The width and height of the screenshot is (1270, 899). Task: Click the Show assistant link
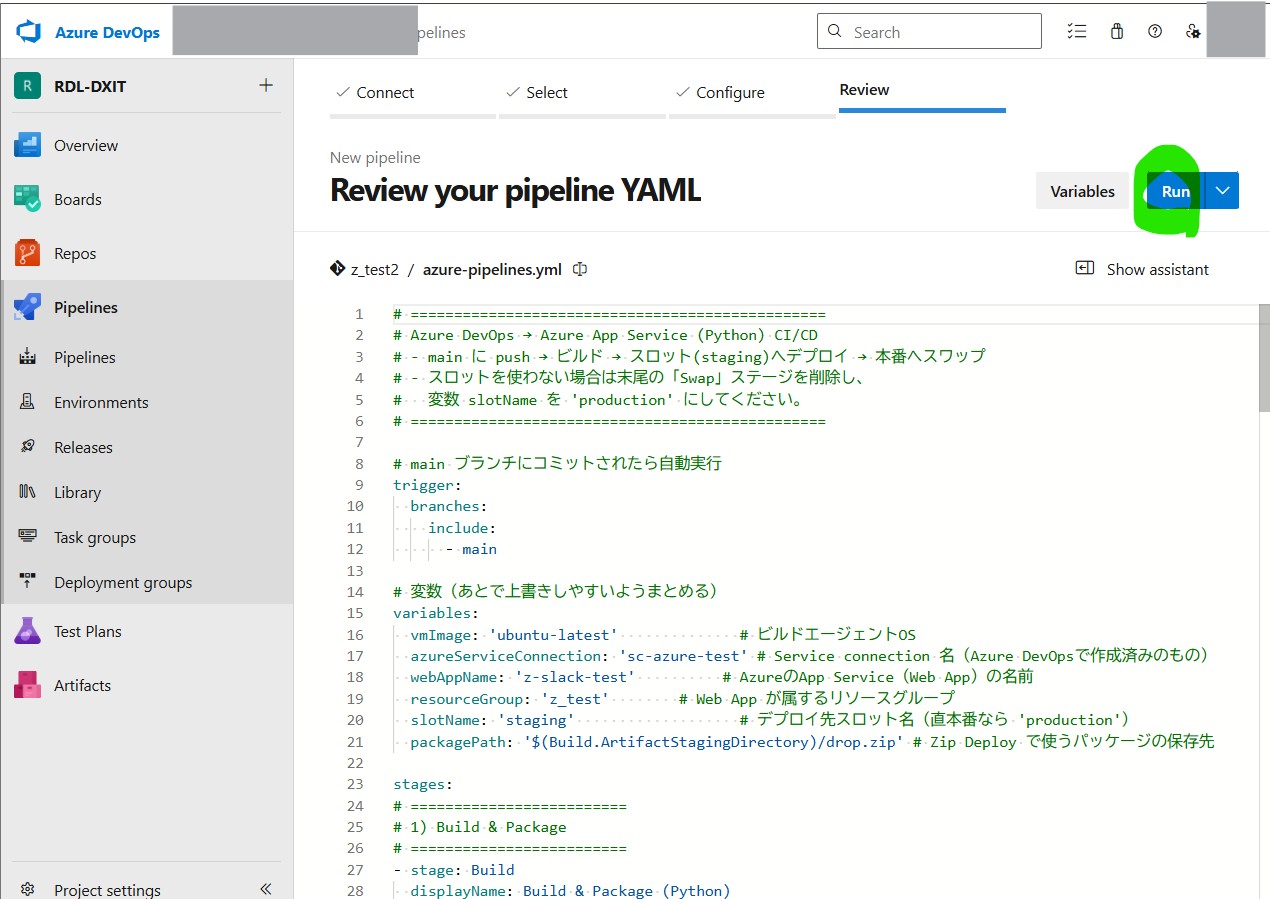(1157, 269)
